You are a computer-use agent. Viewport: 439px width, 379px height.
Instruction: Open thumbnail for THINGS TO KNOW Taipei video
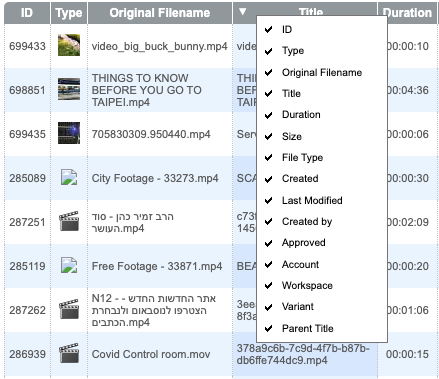(69, 89)
